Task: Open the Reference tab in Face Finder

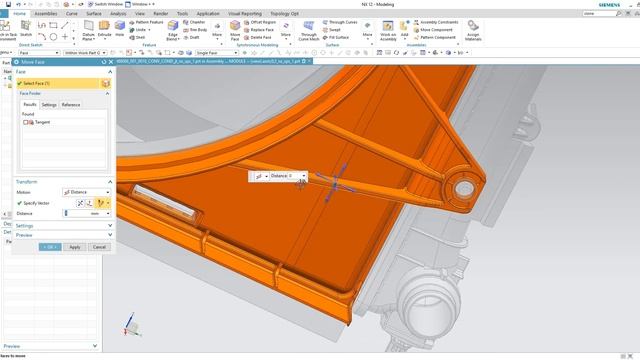Action: 71,105
